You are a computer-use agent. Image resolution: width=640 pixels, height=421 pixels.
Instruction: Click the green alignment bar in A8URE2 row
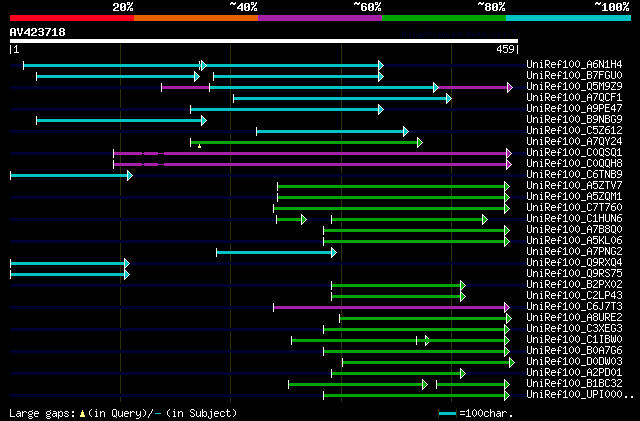[x=425, y=319]
